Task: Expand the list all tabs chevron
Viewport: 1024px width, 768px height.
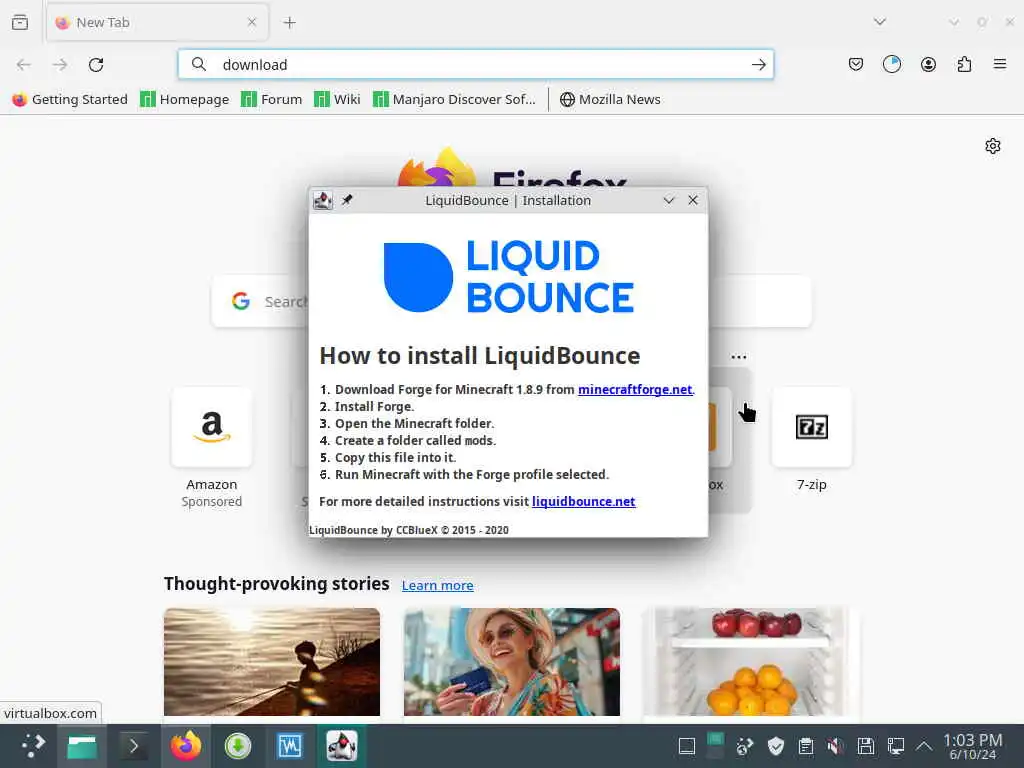Action: [x=880, y=22]
